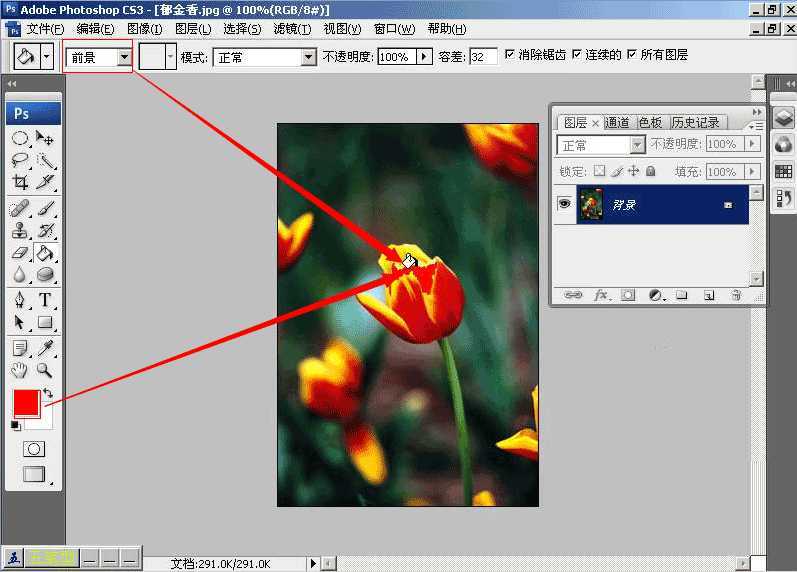Toggle lock position icon in Layers panel
This screenshot has width=797, height=572.
pyautogui.click(x=633, y=171)
